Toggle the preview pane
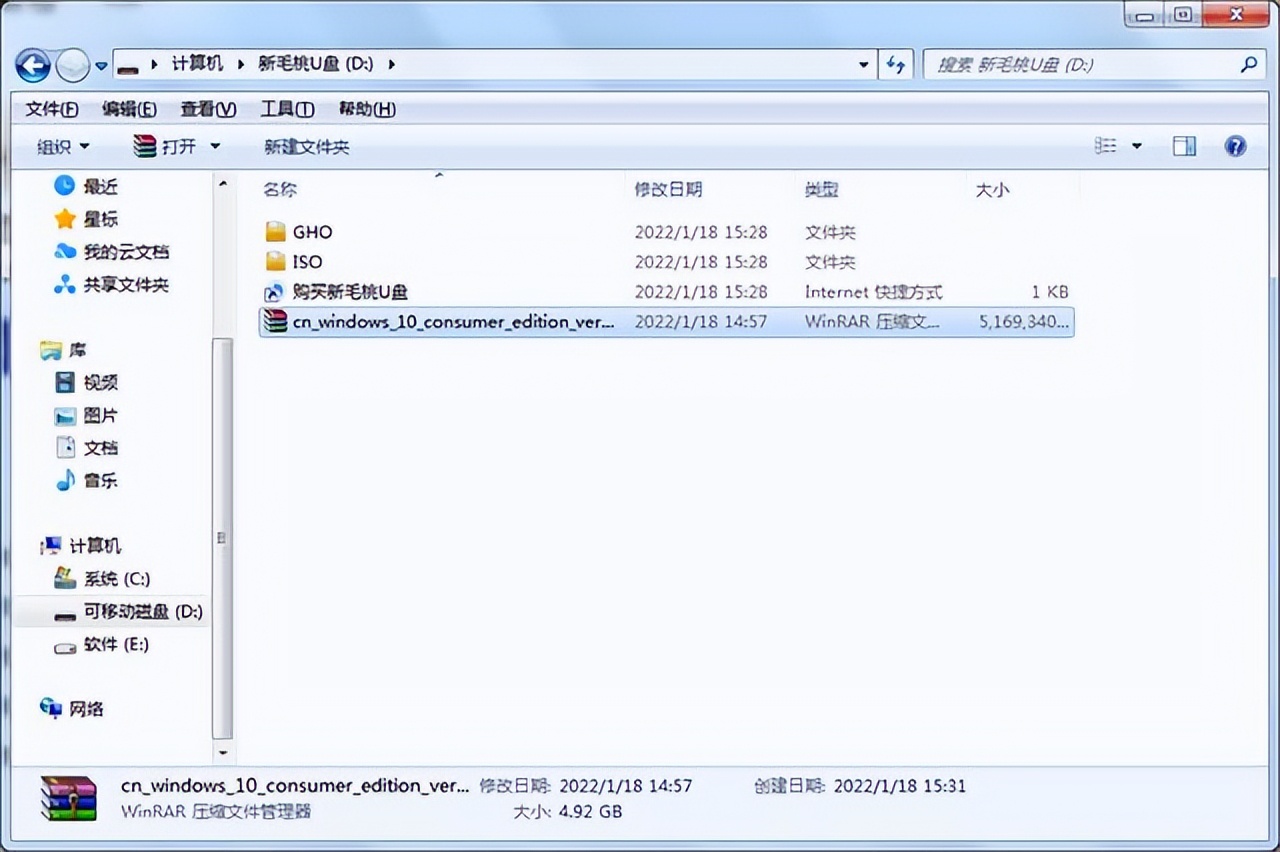1280x852 pixels. tap(1184, 146)
